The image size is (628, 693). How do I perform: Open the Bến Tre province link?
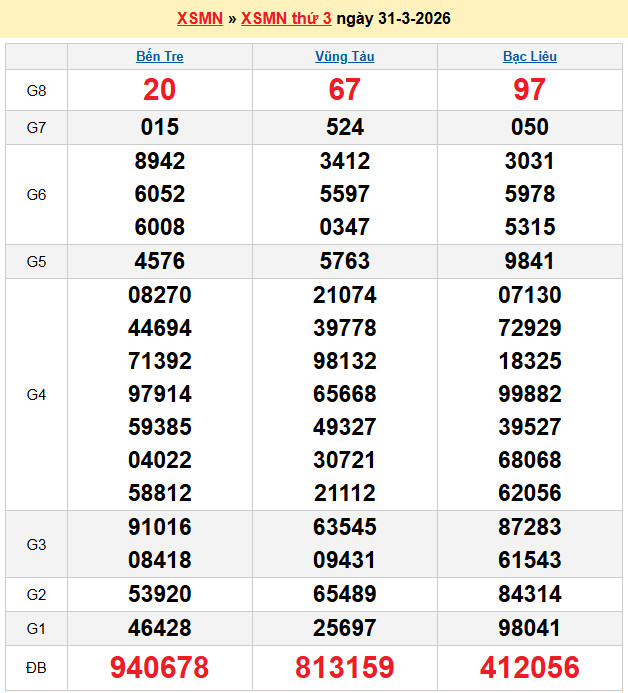pyautogui.click(x=160, y=57)
